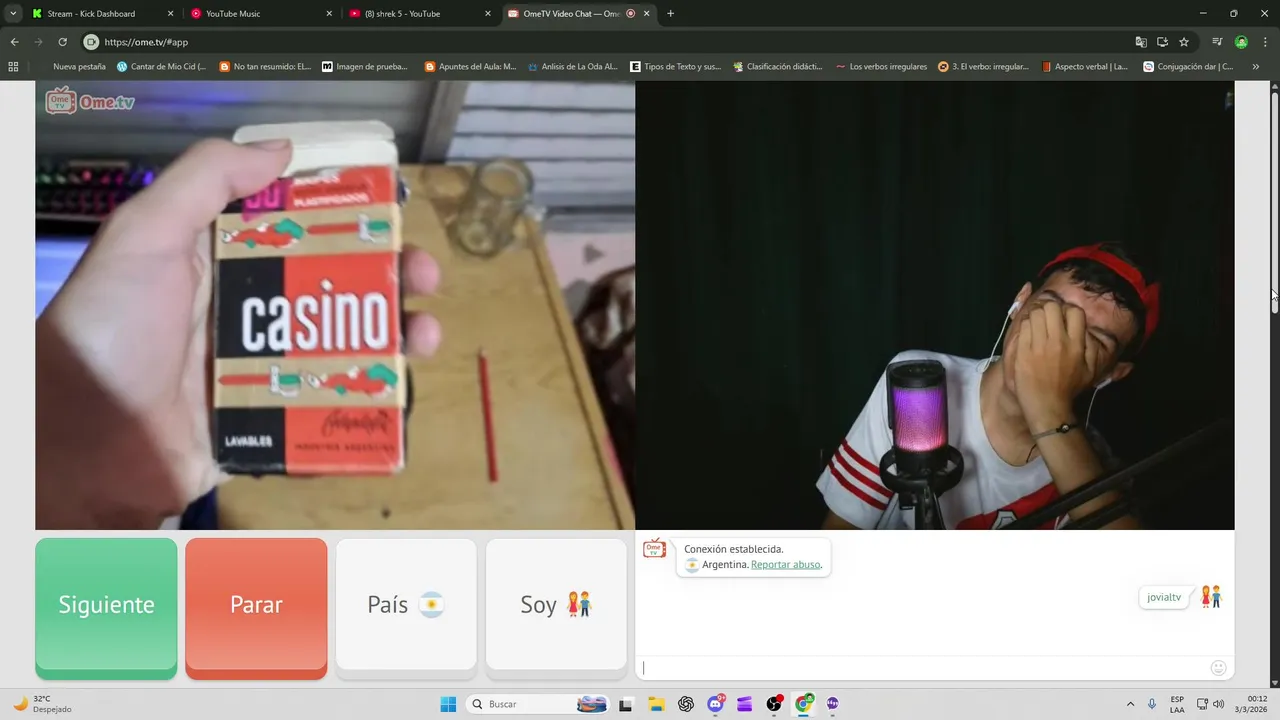Click the chat message input field
Viewport: 1280px width, 720px height.
coord(920,668)
